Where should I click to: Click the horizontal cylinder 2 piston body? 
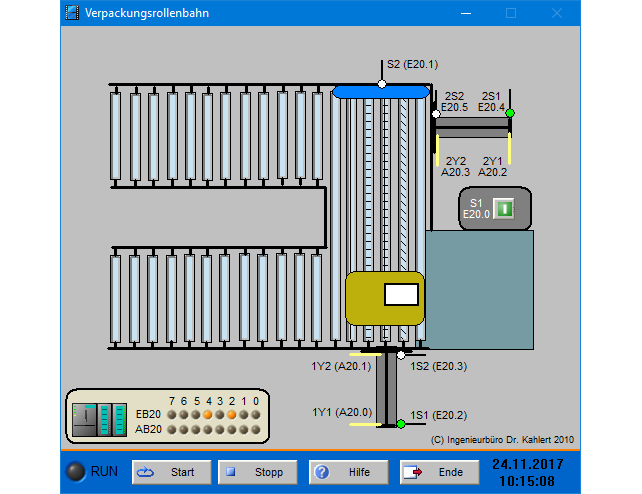click(x=472, y=128)
